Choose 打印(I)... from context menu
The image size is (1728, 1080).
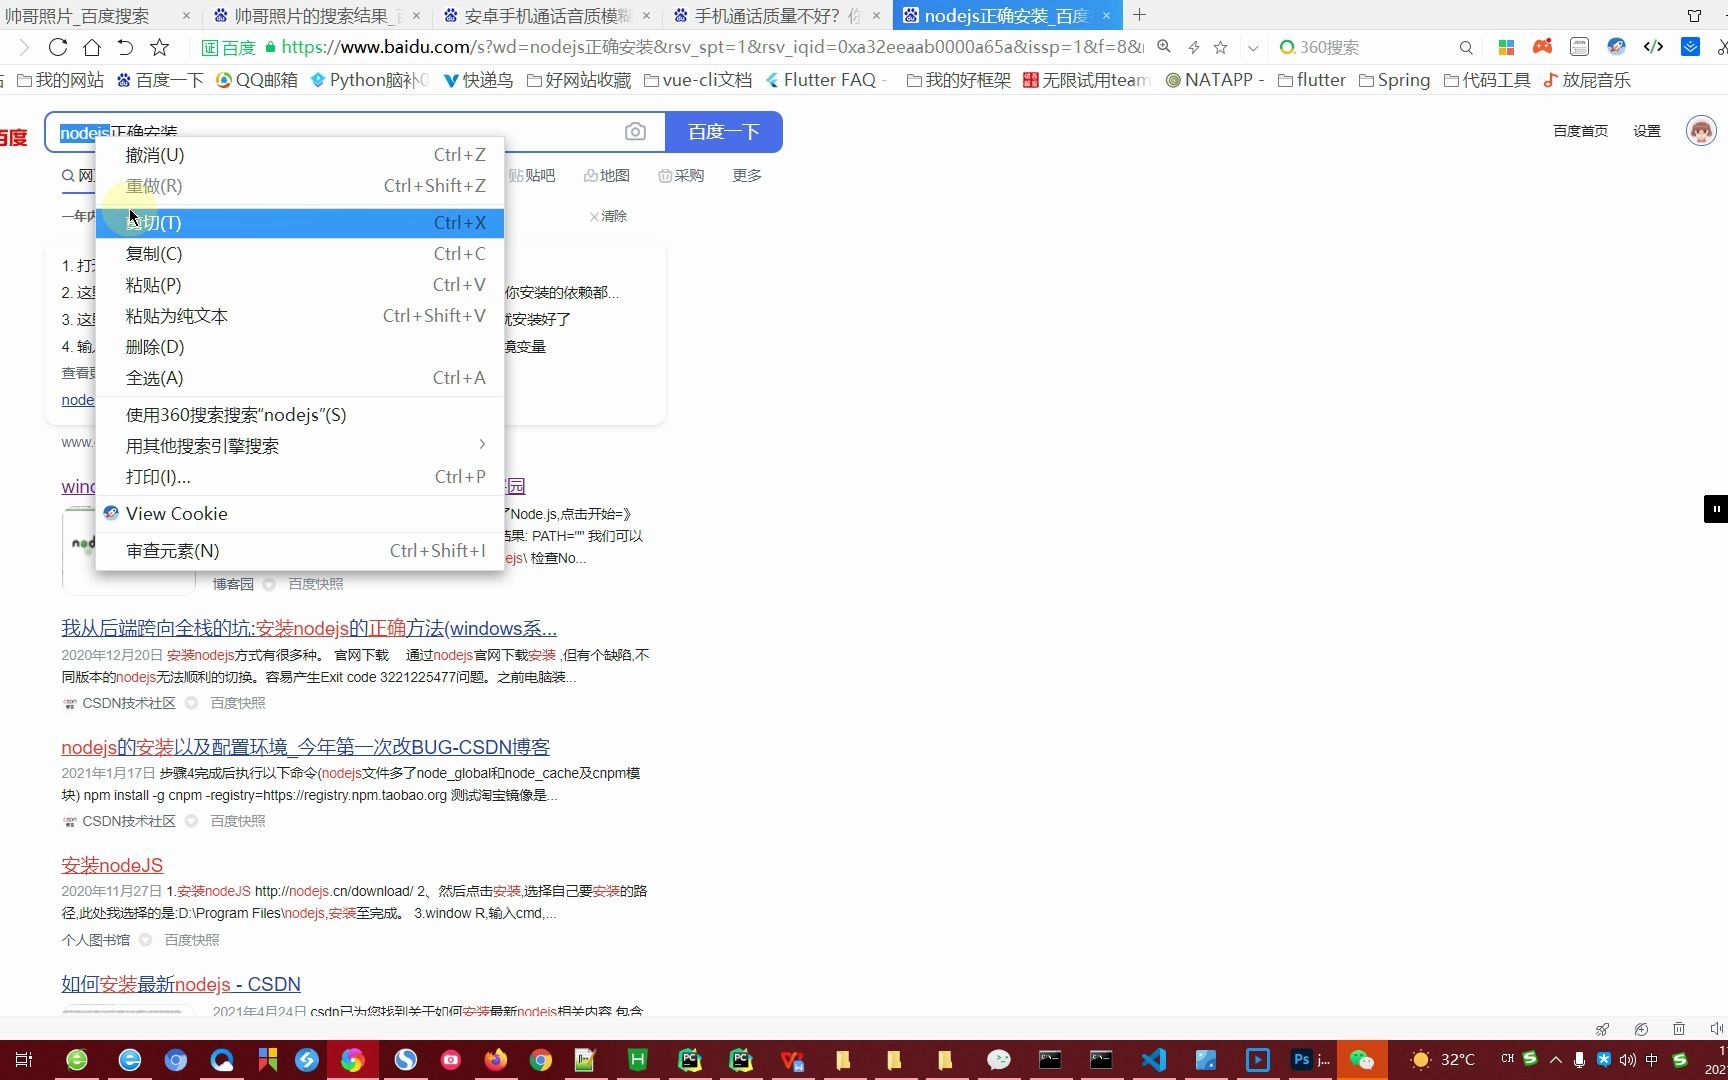coord(300,477)
